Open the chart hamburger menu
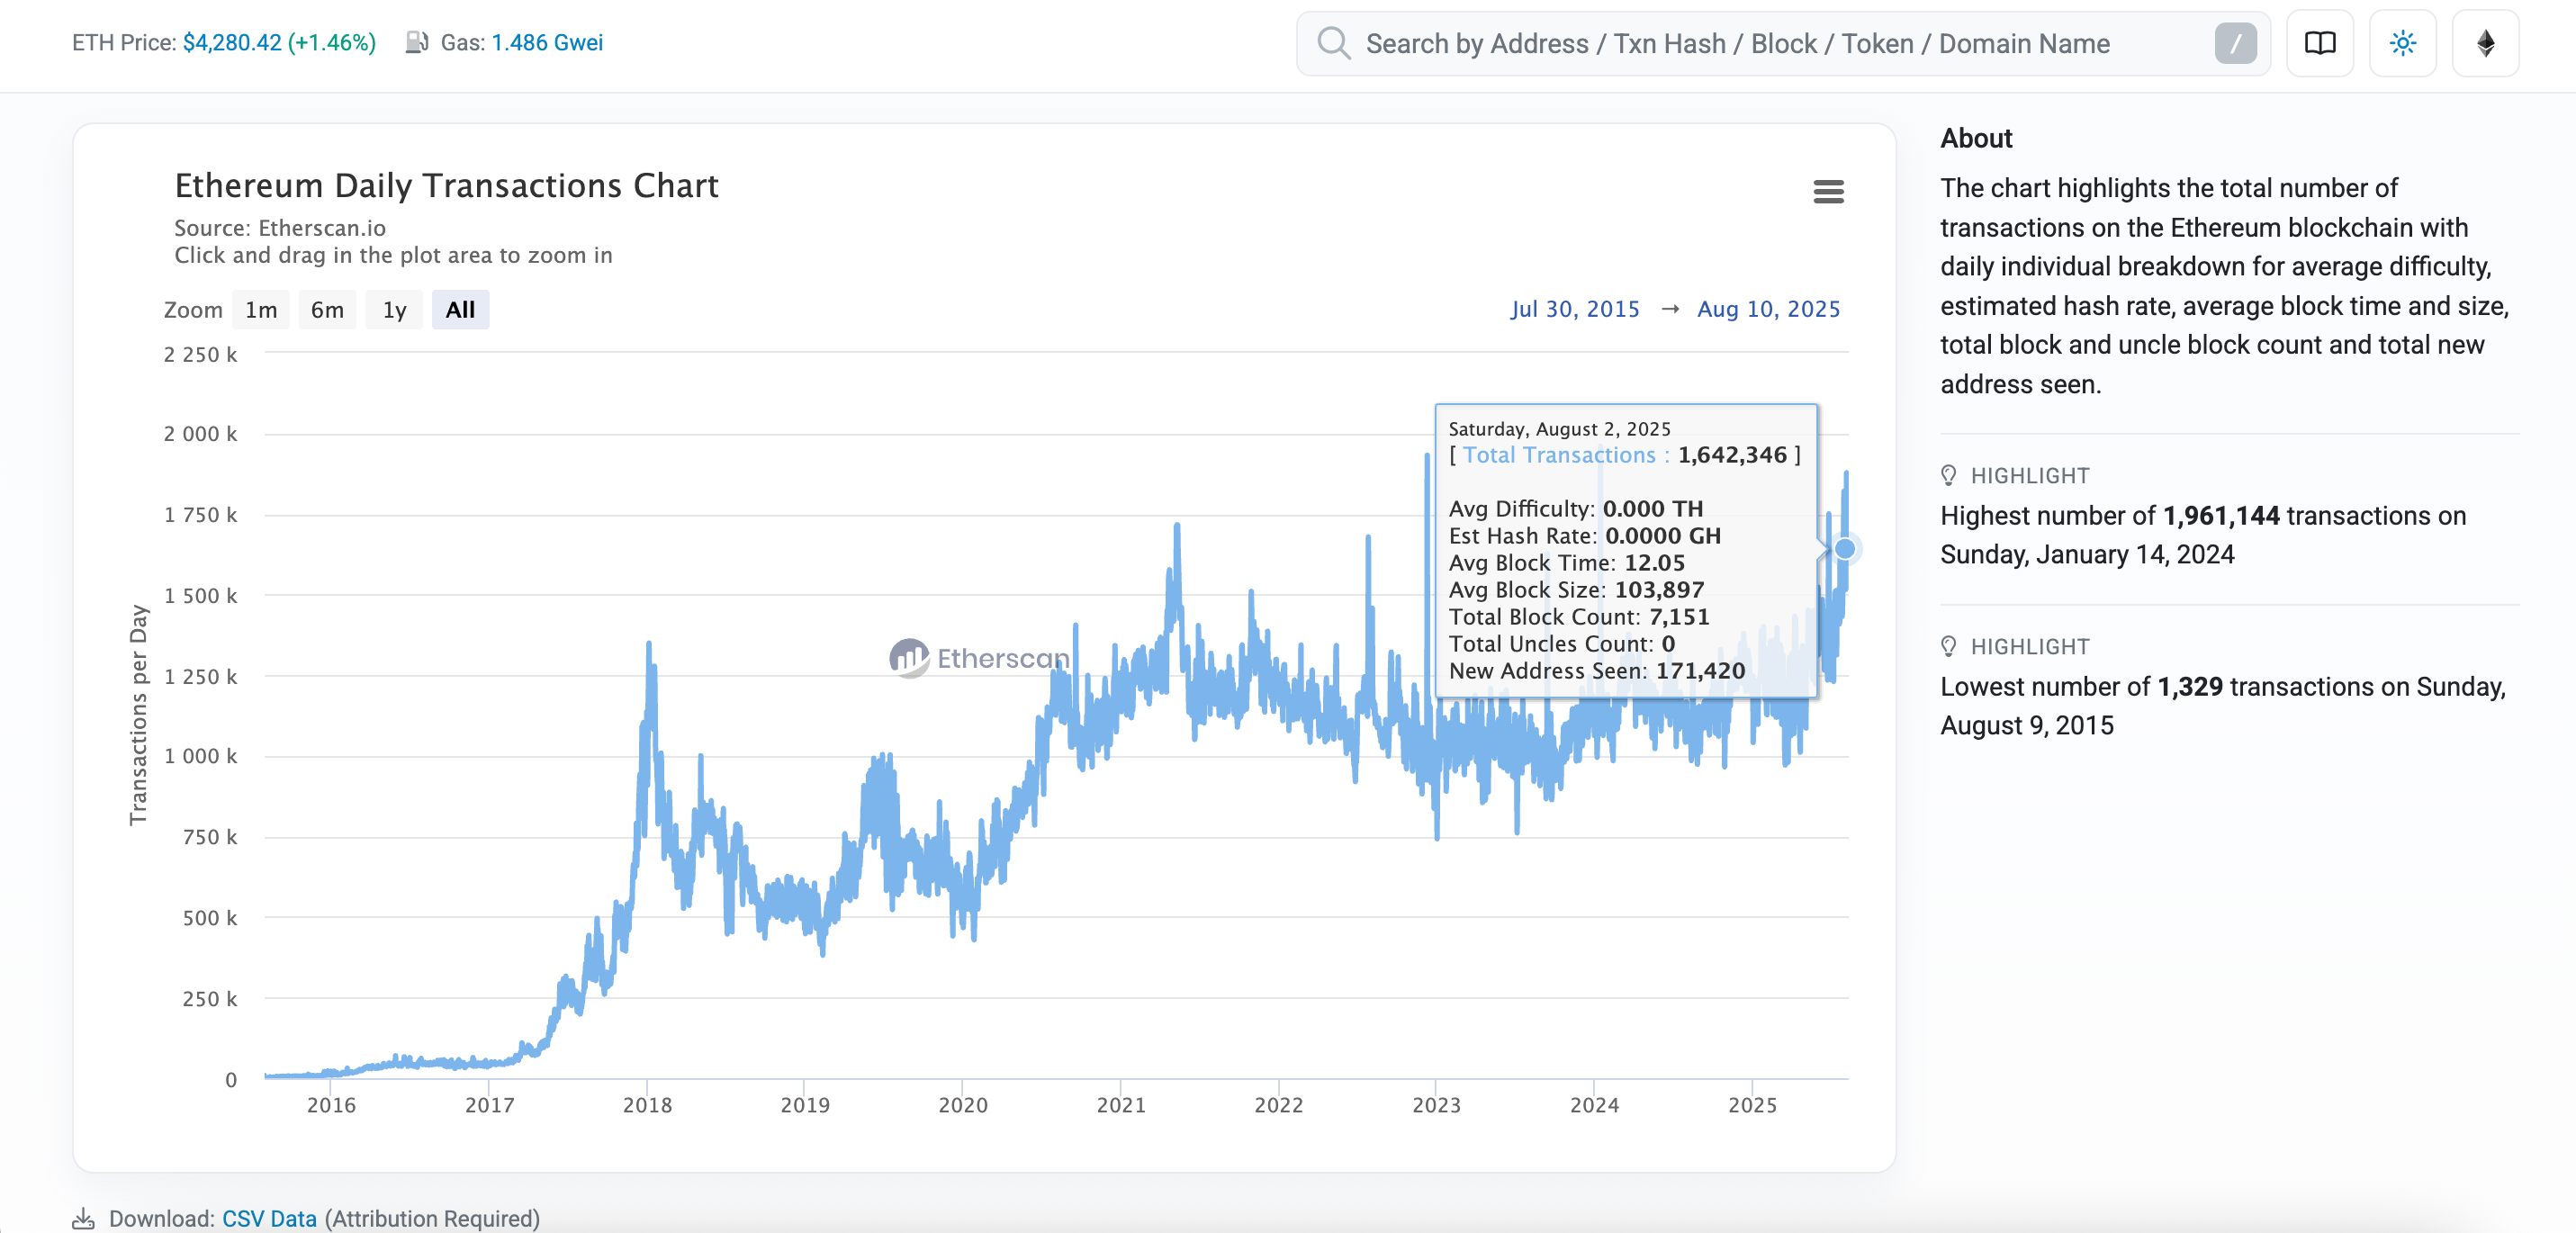 (x=1829, y=192)
